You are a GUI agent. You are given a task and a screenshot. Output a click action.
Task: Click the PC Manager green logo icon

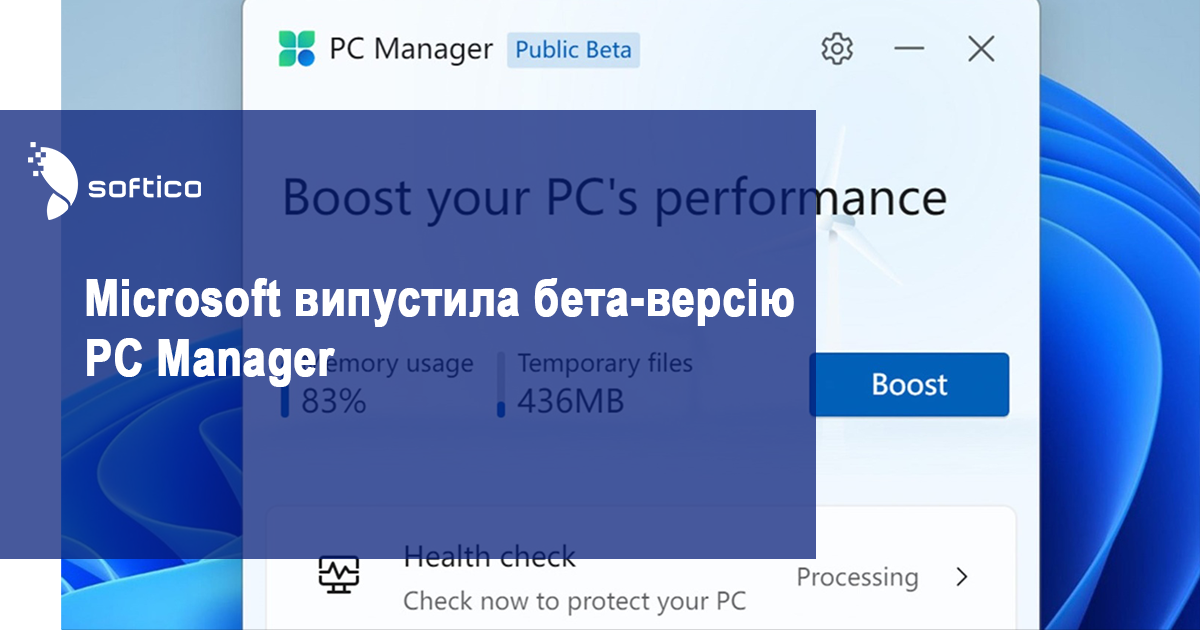point(296,48)
